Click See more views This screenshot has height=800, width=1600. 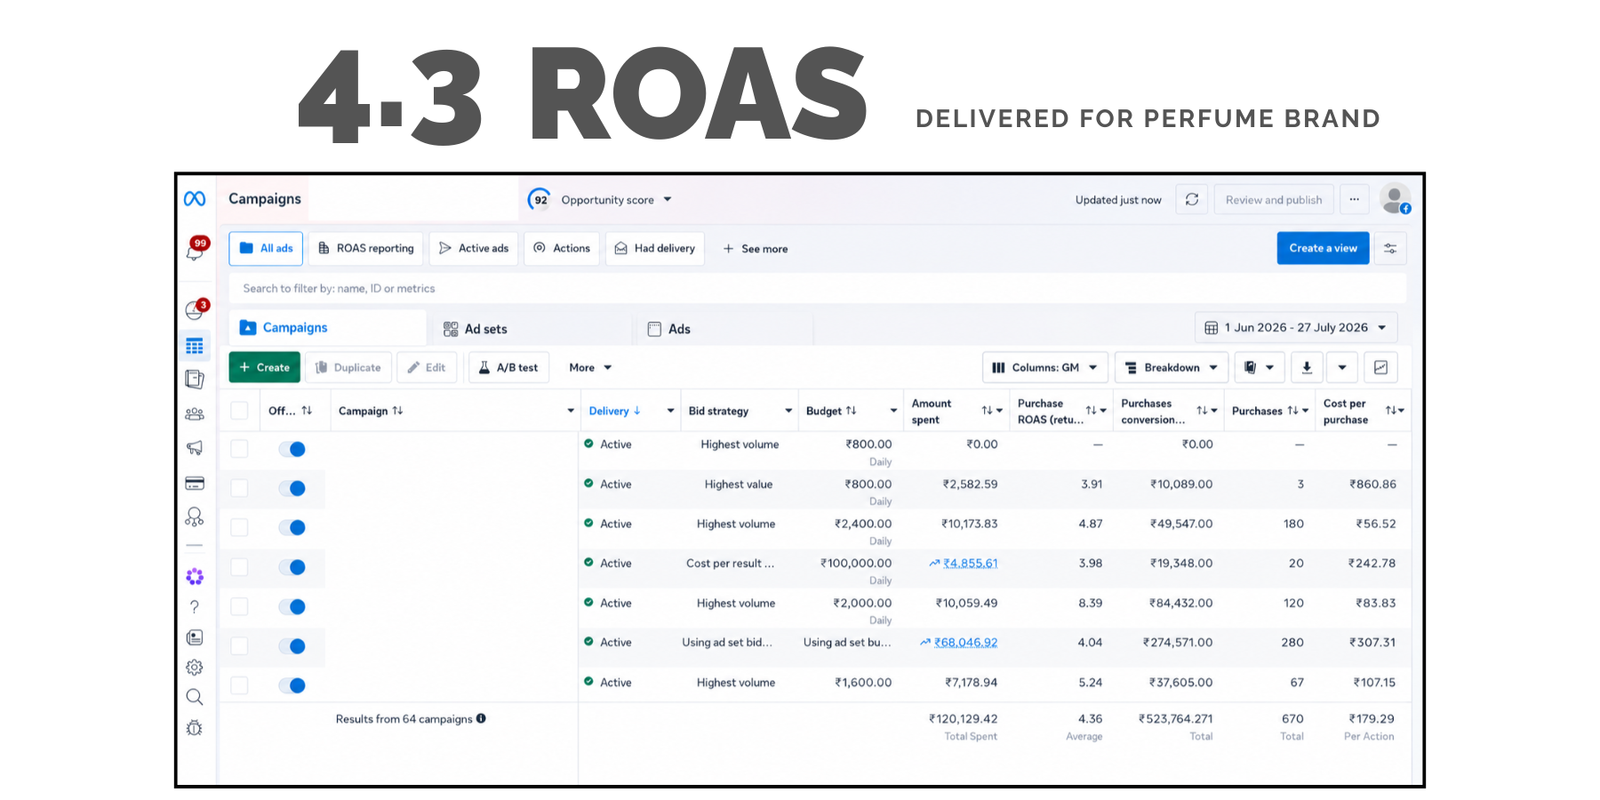(x=756, y=249)
